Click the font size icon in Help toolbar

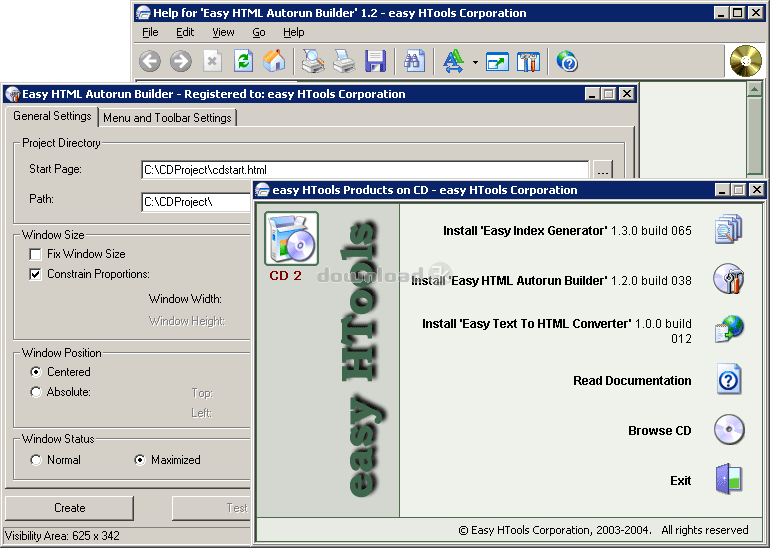453,62
